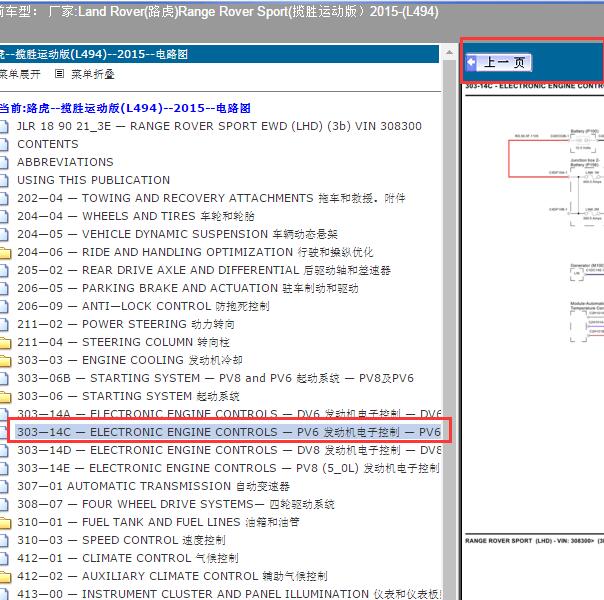Screen dimensions: 604x600
Task: Expand 412-02 Auxiliary Climate Control folder
Action: (x=172, y=576)
